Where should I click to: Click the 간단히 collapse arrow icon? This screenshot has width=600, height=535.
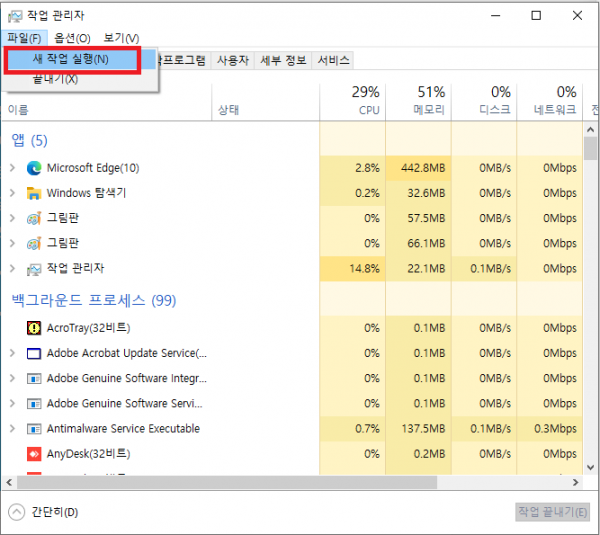coord(16,512)
